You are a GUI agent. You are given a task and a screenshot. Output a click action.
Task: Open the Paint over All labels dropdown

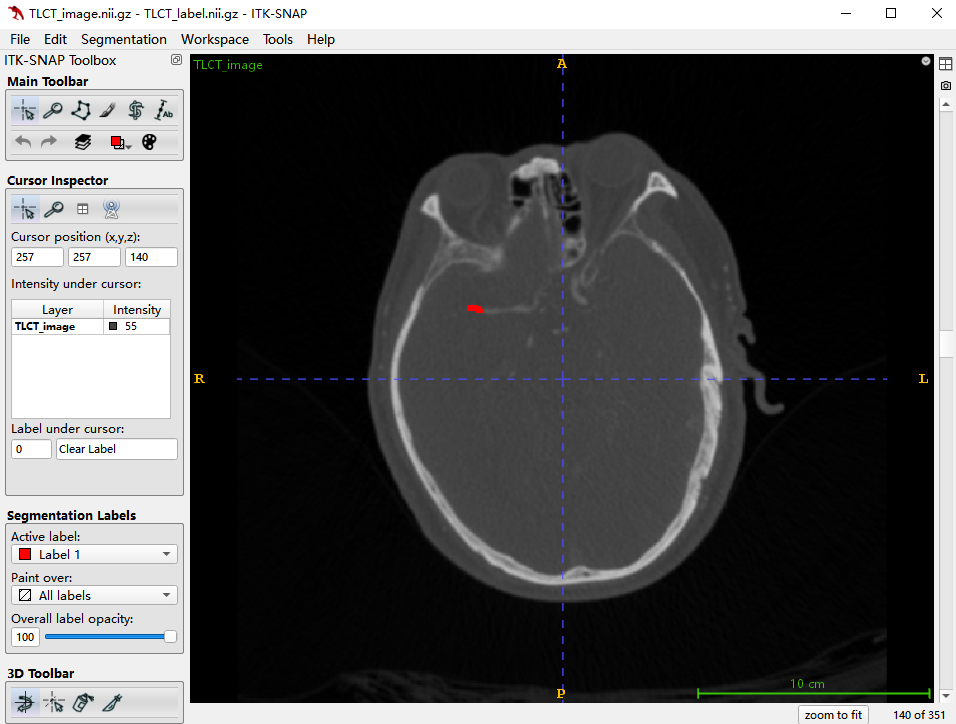[94, 595]
